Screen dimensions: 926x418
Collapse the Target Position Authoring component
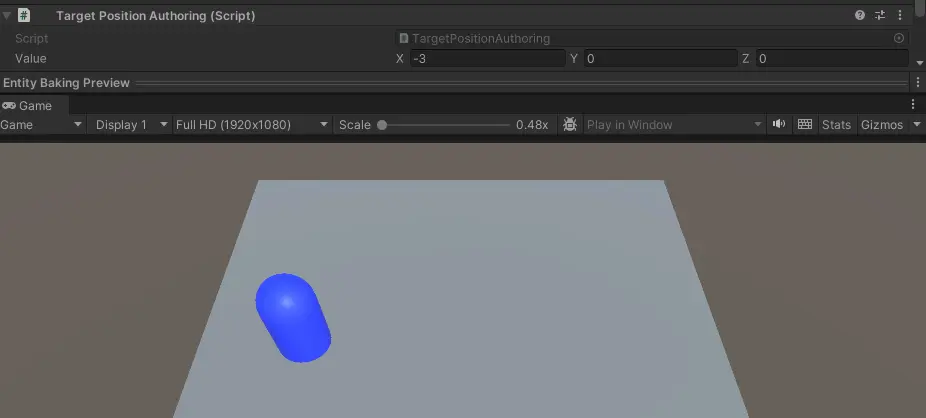click(x=6, y=15)
